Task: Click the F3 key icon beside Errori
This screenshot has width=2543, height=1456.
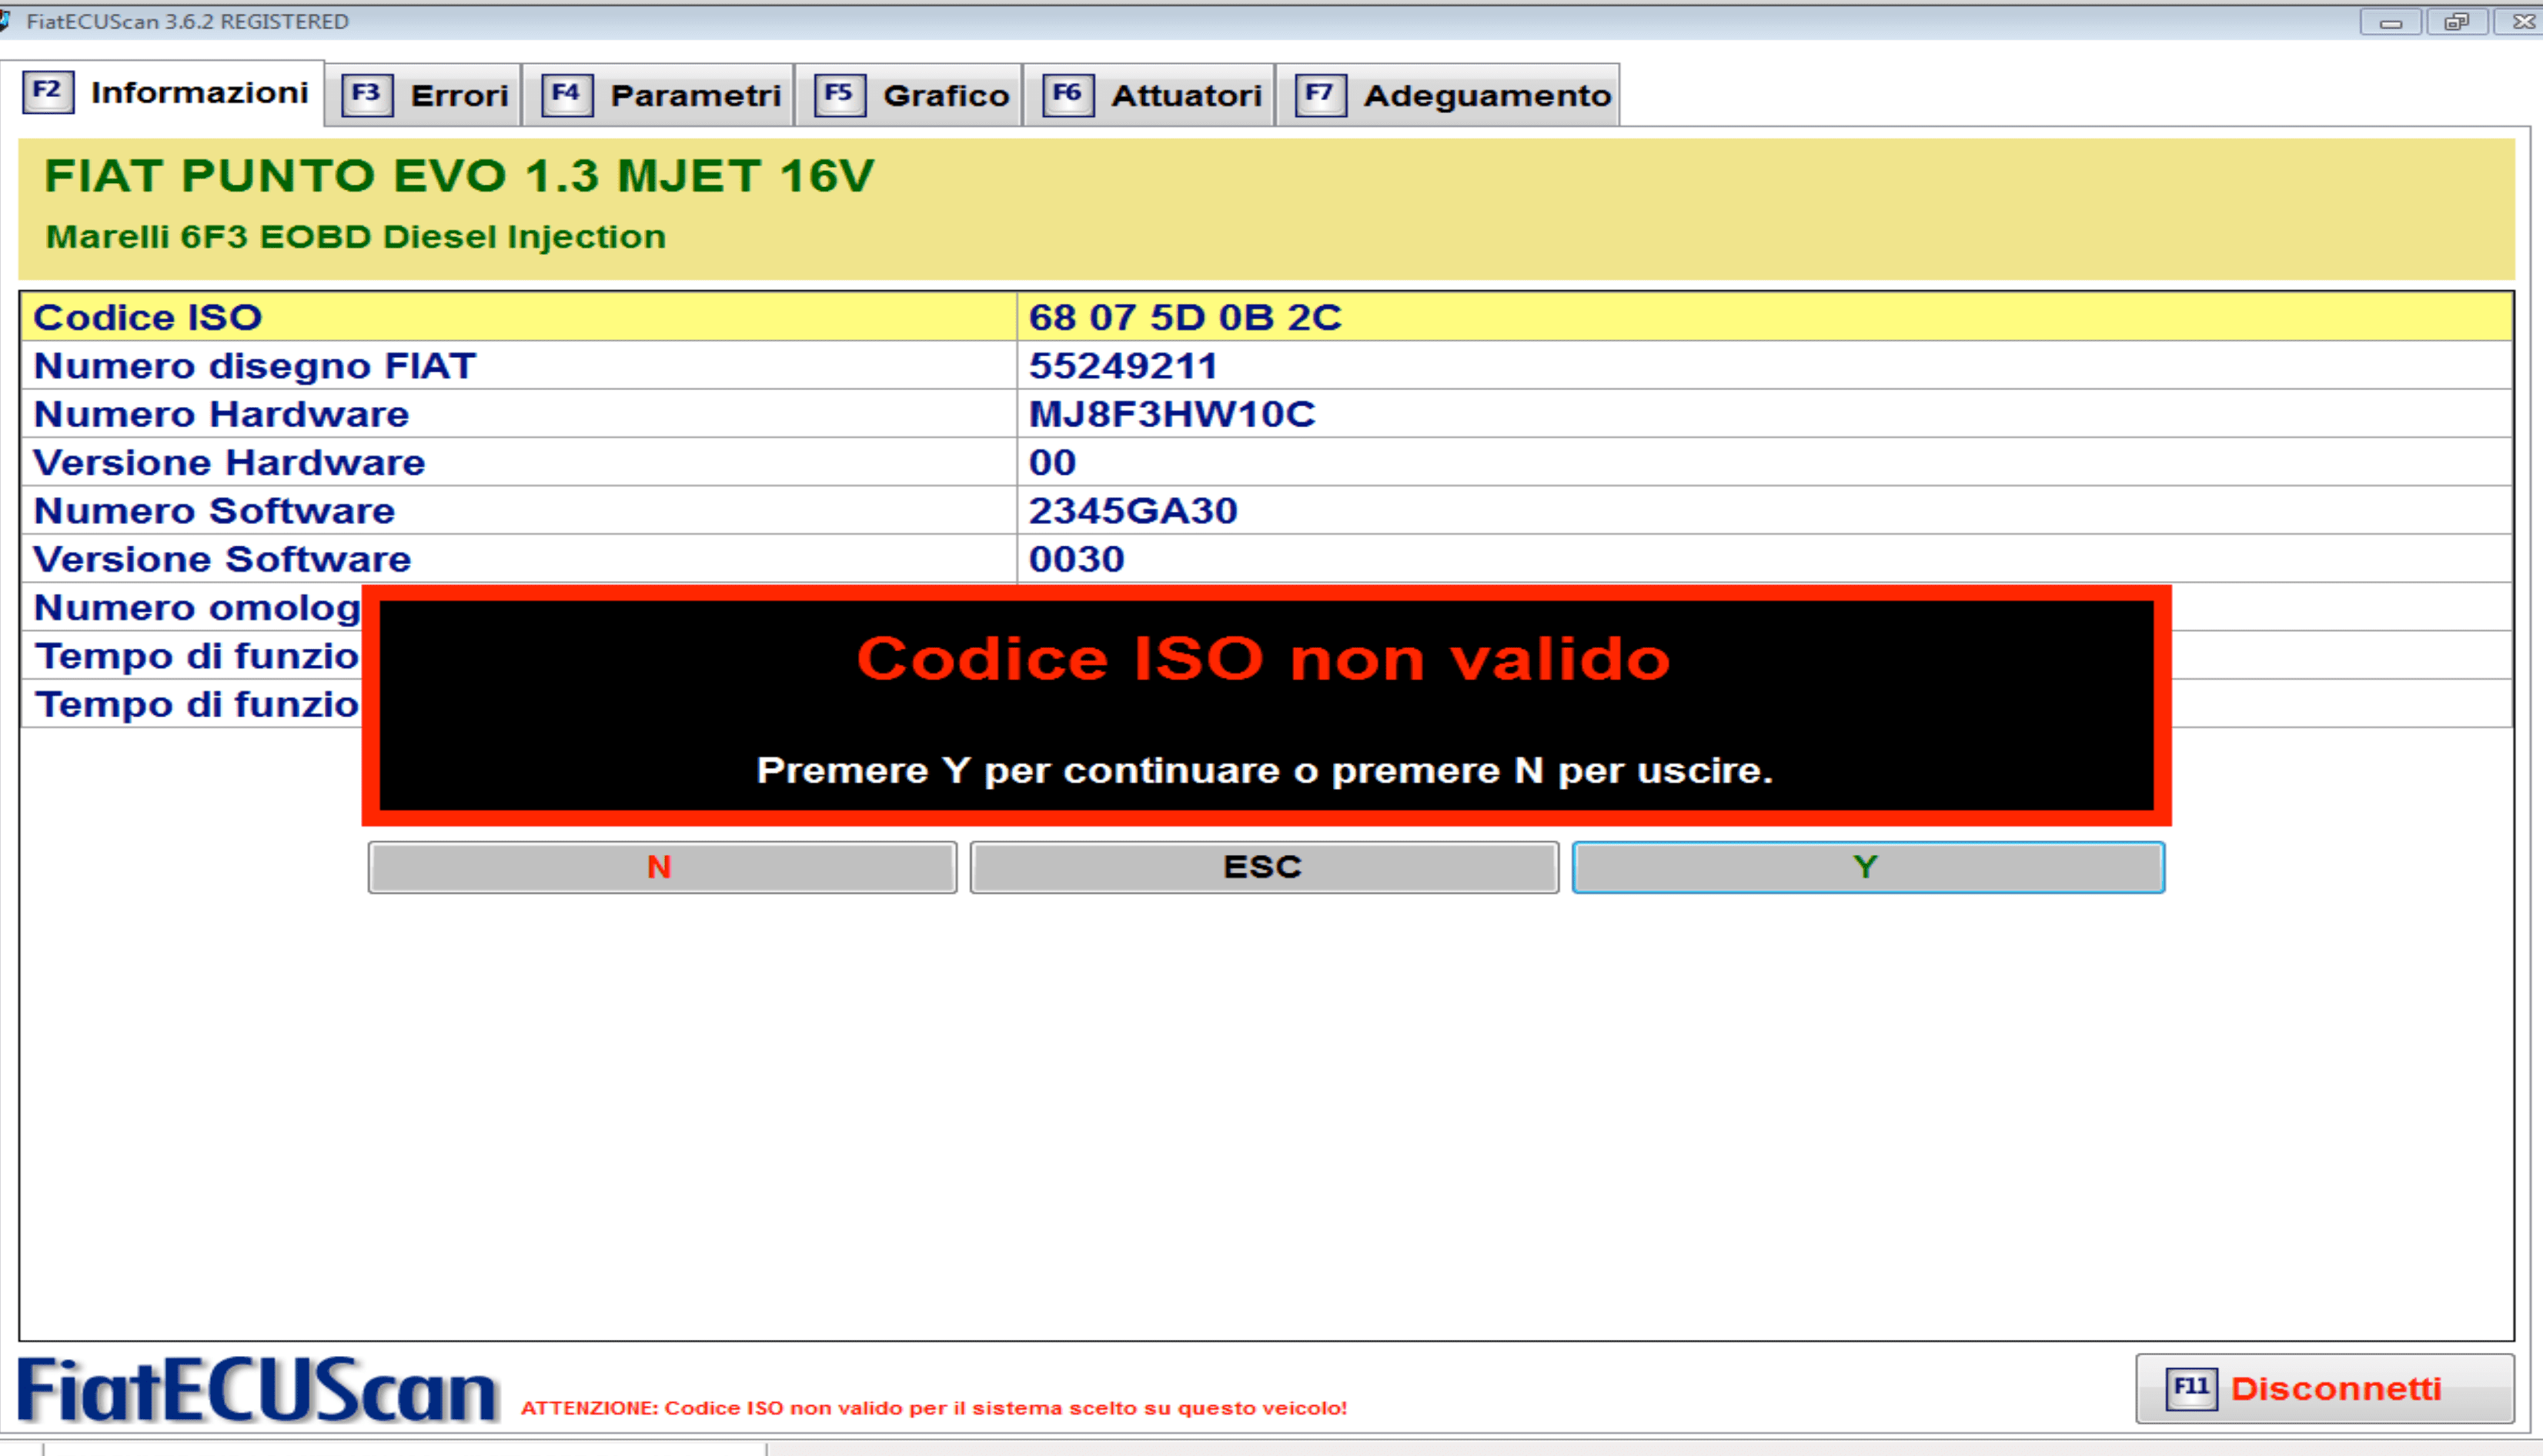Action: pyautogui.click(x=366, y=95)
